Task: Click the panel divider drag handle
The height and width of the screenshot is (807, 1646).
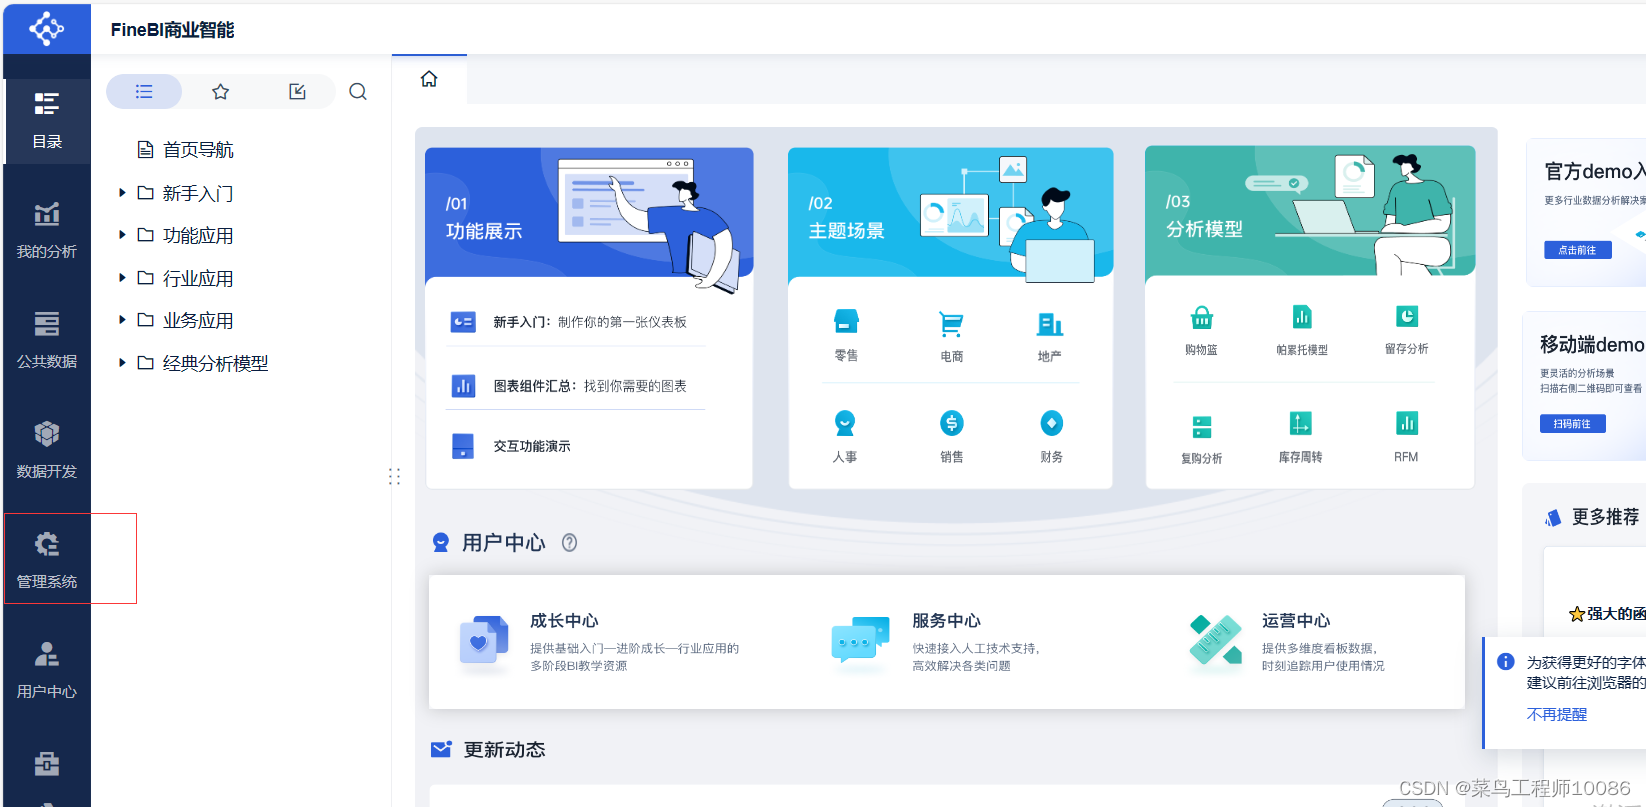Action: click(x=394, y=477)
